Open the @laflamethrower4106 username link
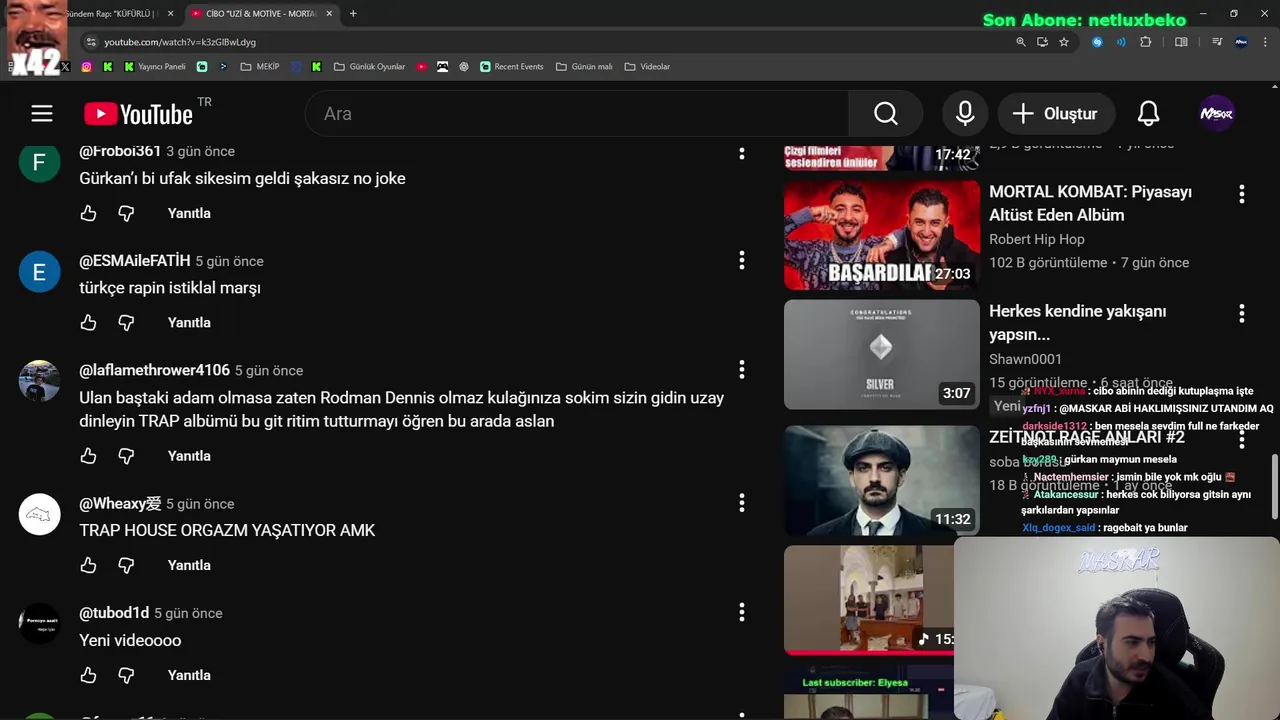 (x=154, y=370)
